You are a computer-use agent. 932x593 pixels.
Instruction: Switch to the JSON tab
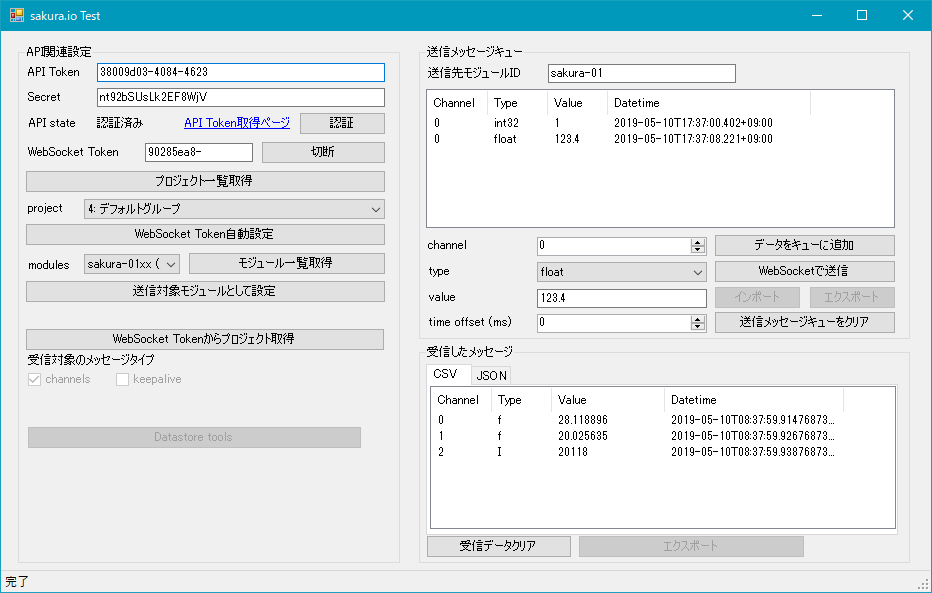(491, 375)
